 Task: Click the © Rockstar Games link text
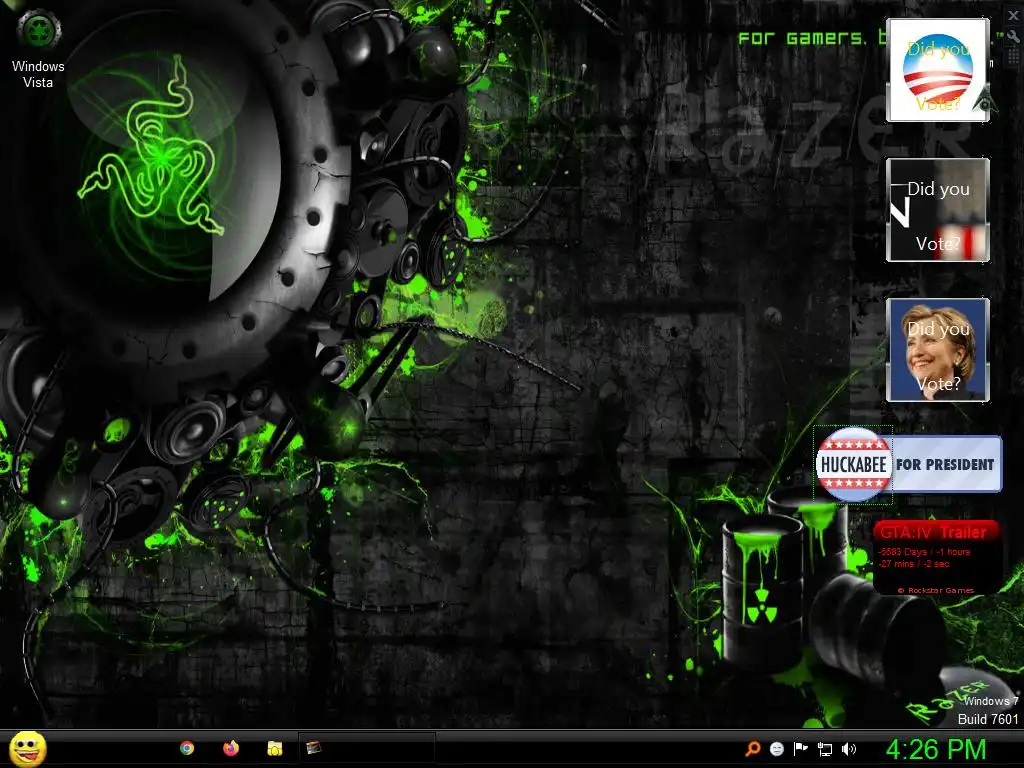(936, 590)
